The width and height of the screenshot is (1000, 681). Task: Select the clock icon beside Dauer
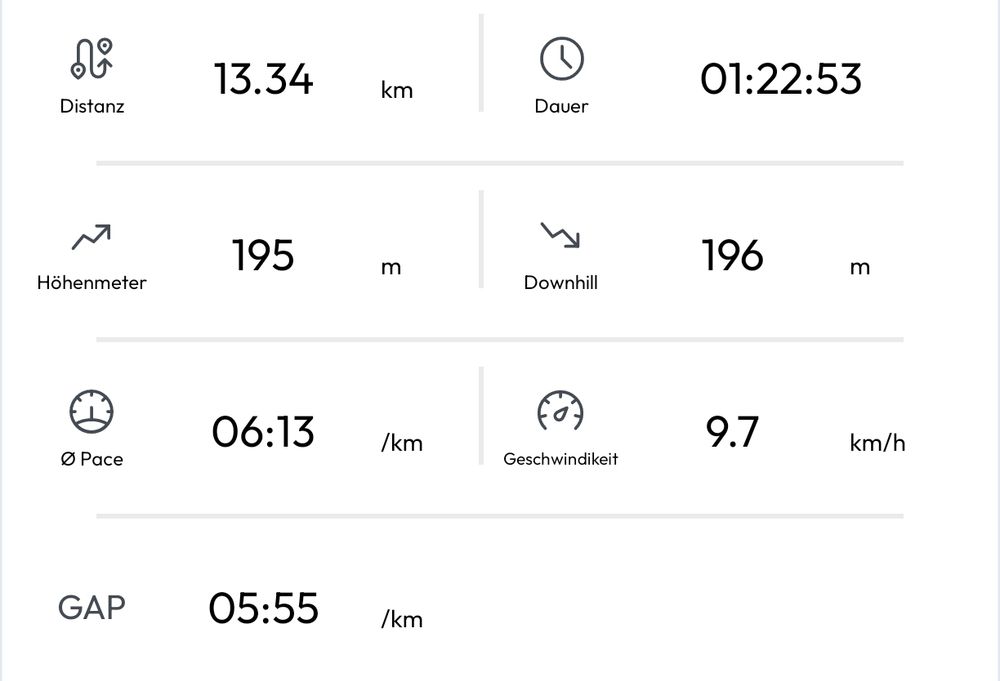click(x=562, y=60)
